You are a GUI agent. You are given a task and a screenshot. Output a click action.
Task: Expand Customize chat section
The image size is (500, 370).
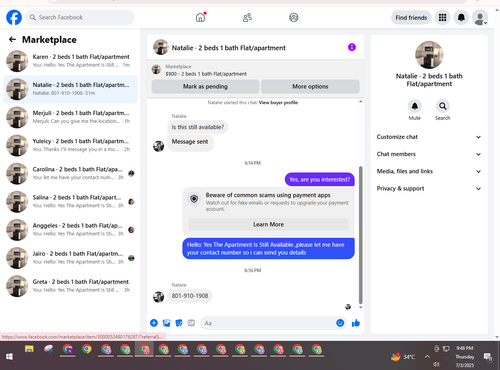pos(429,137)
